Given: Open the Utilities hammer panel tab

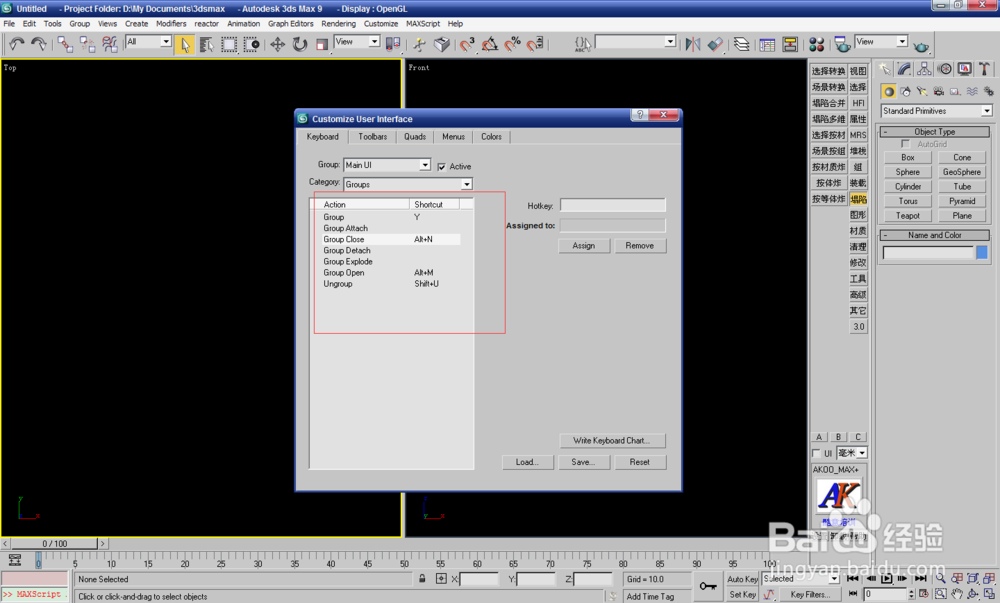Looking at the screenshot, I should coord(985,69).
